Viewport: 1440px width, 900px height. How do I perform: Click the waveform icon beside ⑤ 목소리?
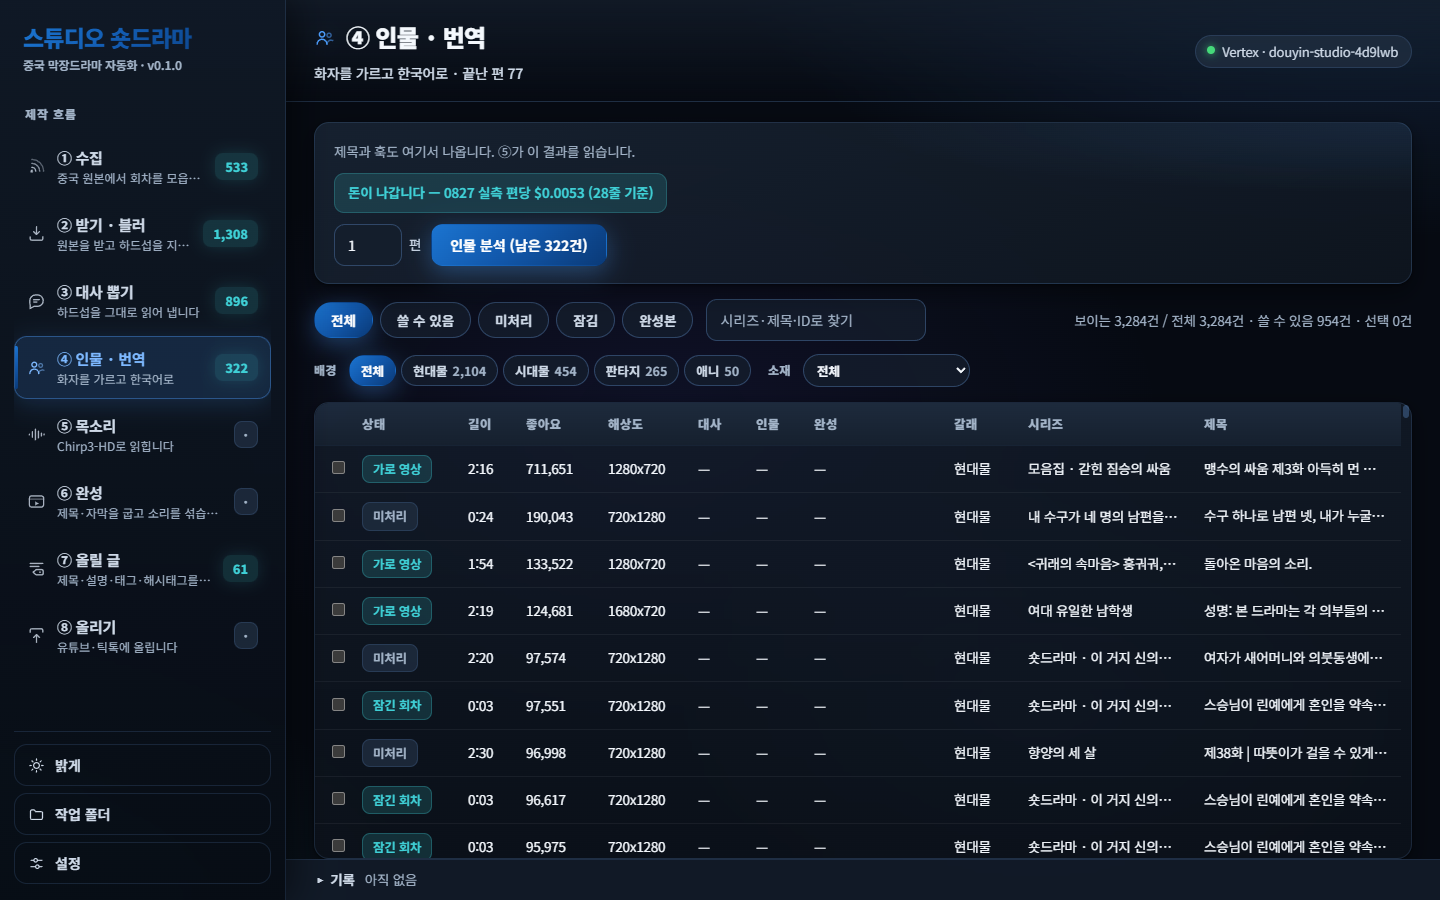coord(36,435)
